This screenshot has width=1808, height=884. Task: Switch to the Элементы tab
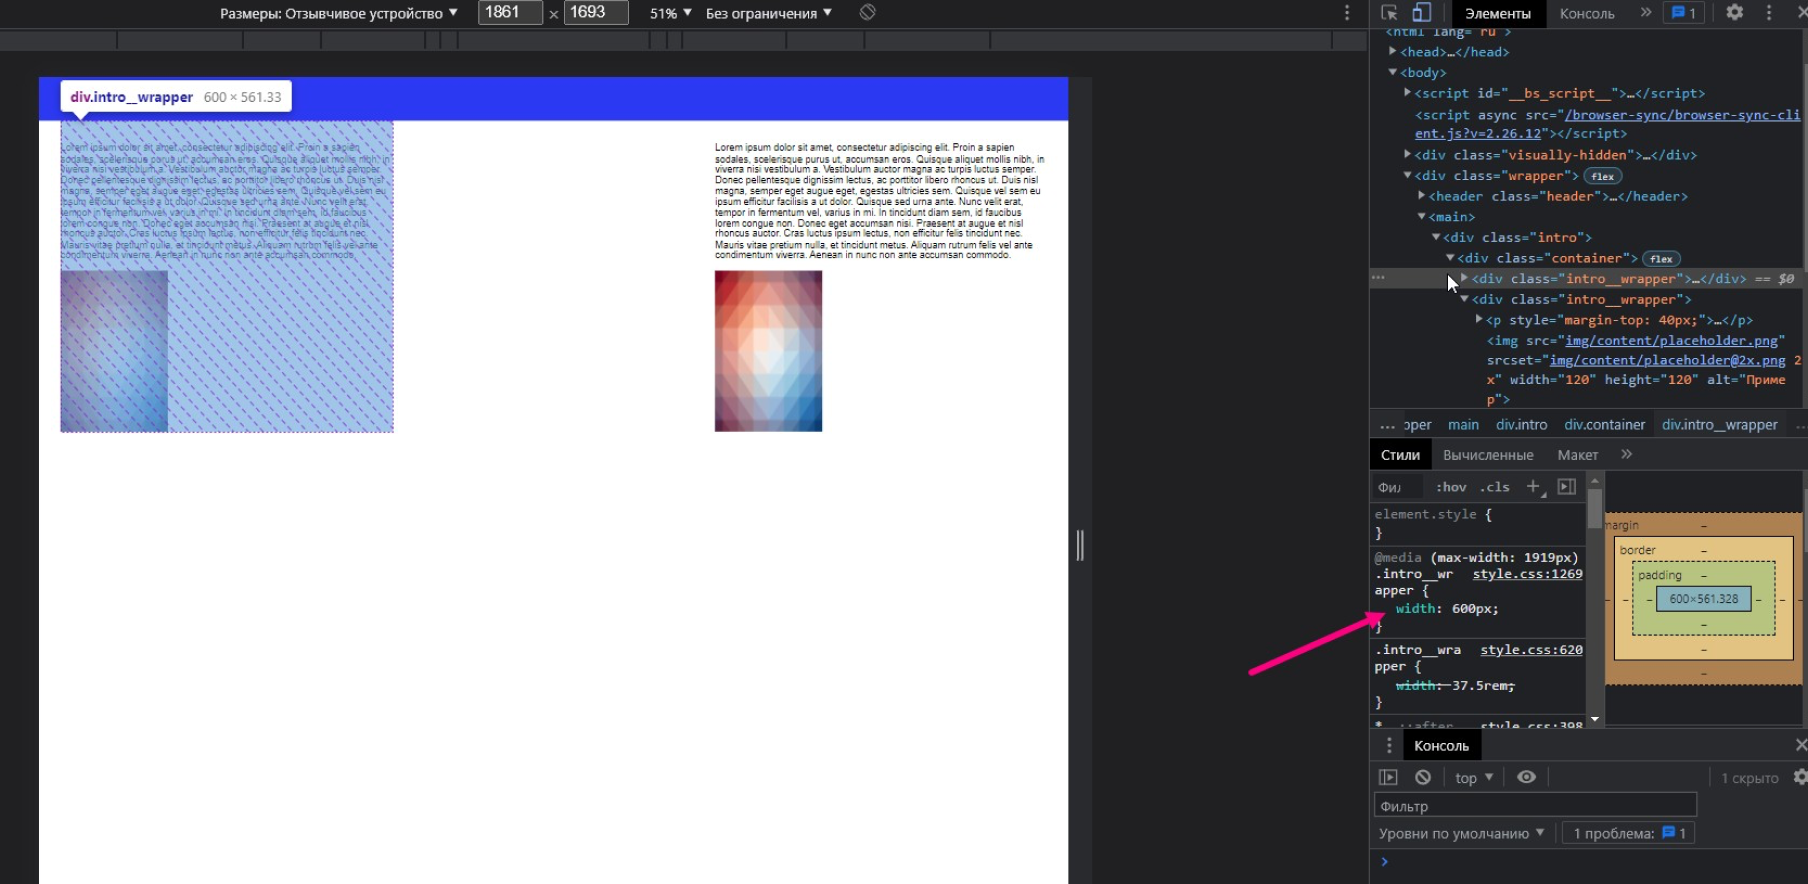coord(1497,13)
